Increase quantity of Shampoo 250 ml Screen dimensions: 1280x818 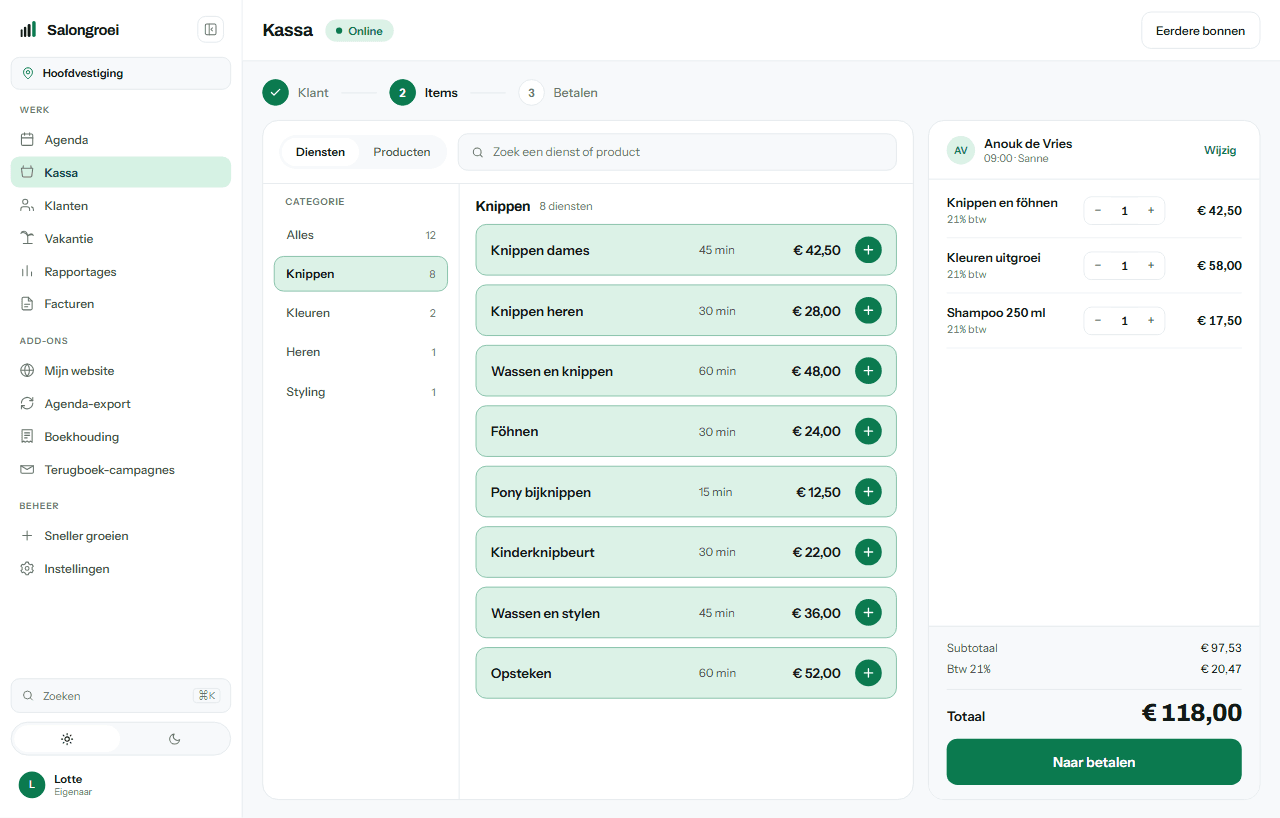click(1151, 321)
